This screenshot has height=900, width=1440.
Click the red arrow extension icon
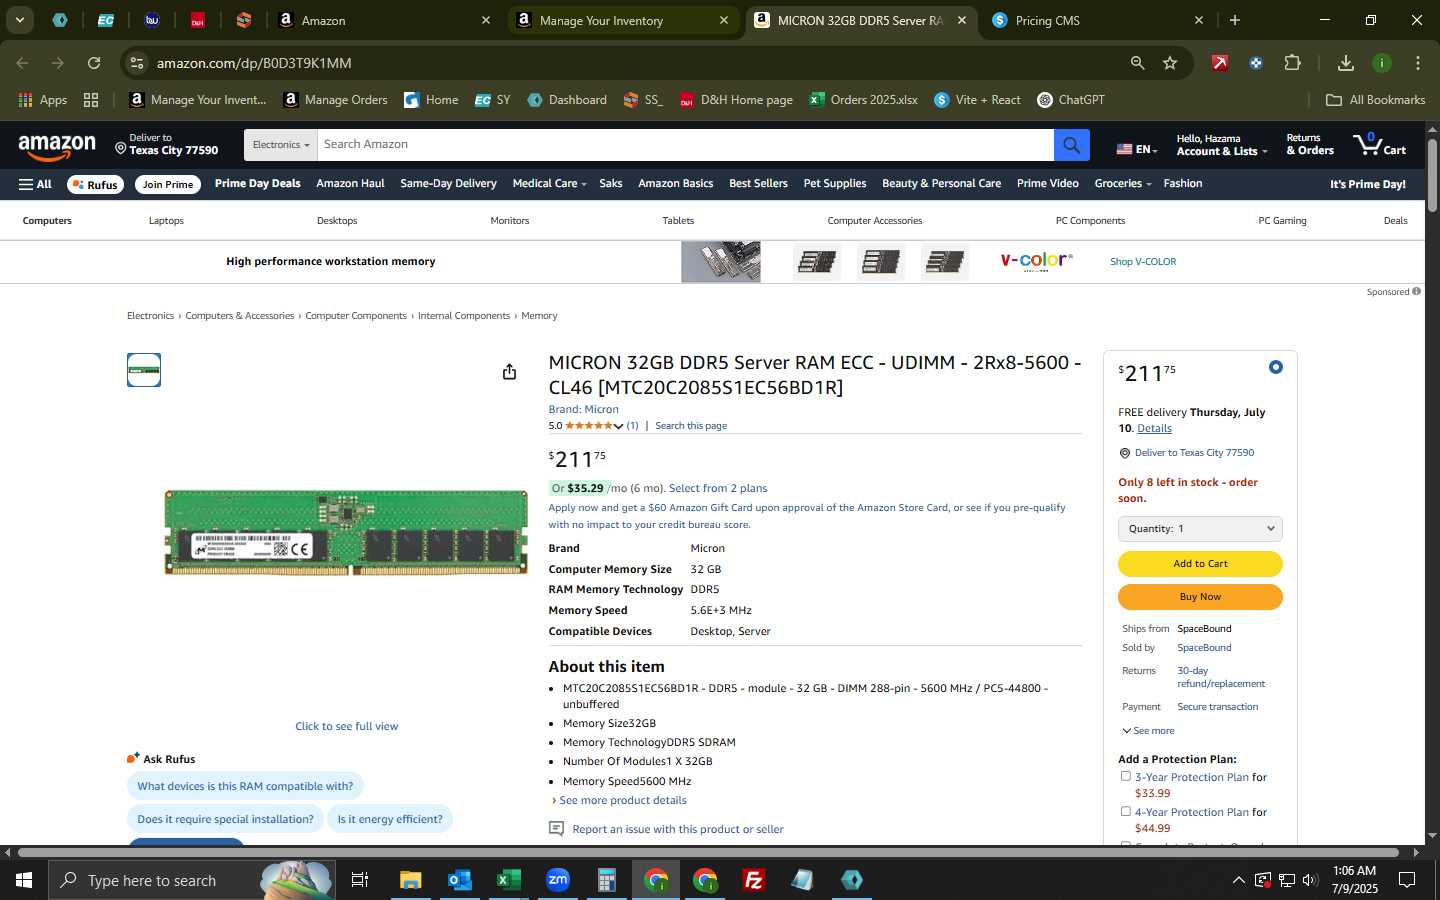click(x=1219, y=63)
